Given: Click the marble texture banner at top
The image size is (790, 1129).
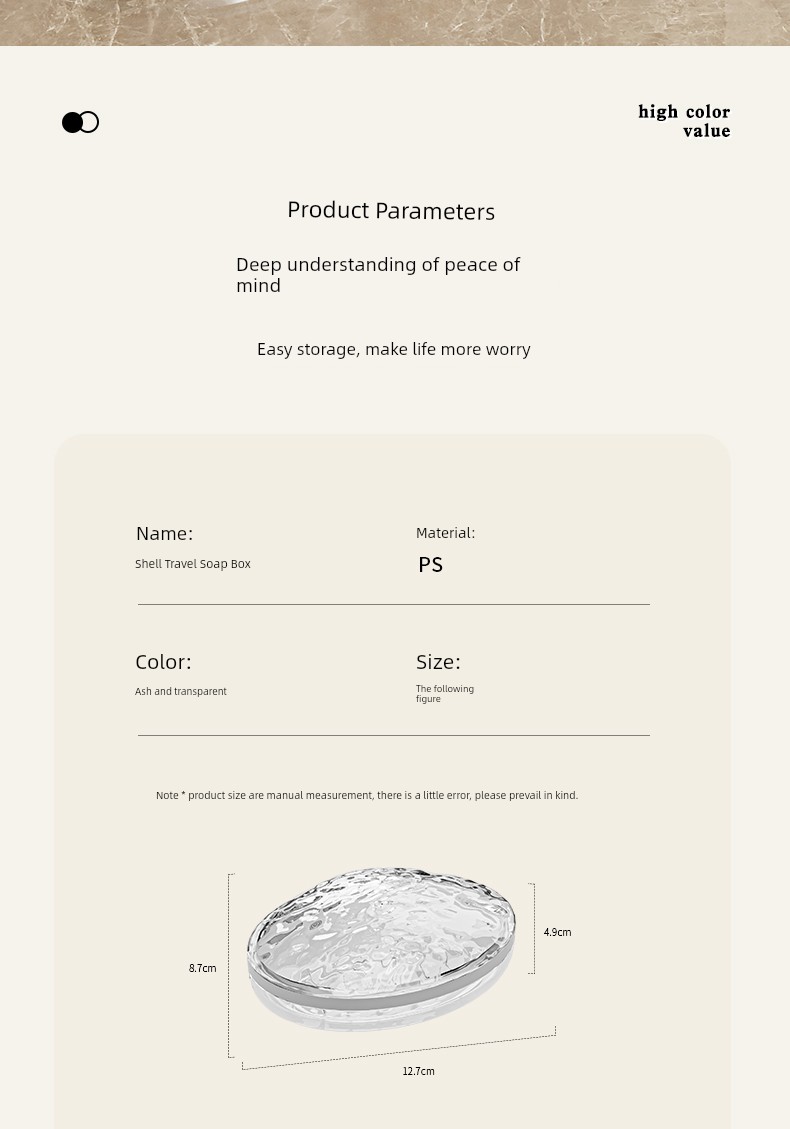Looking at the screenshot, I should click(395, 22).
